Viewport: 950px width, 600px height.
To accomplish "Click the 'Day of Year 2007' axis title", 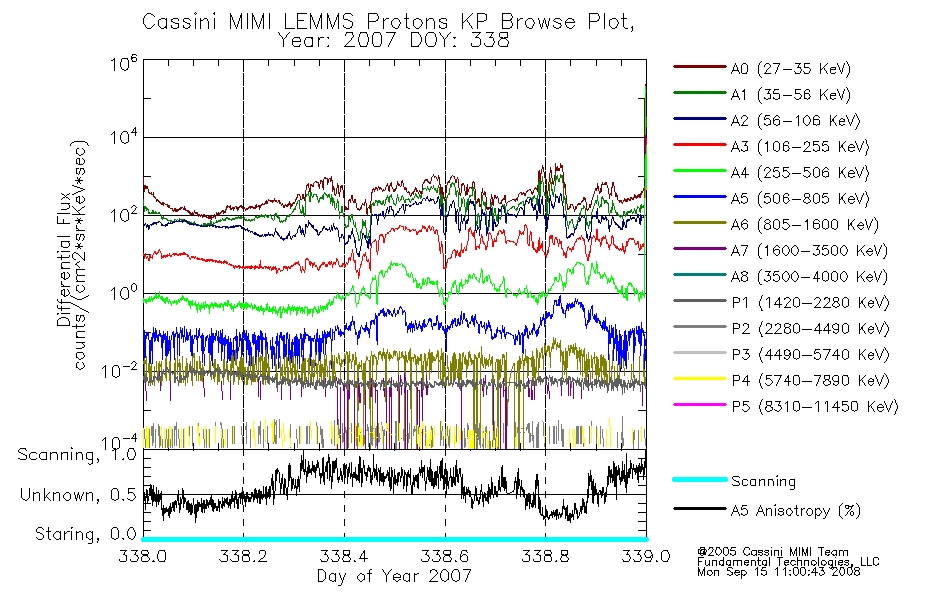I will tap(394, 576).
